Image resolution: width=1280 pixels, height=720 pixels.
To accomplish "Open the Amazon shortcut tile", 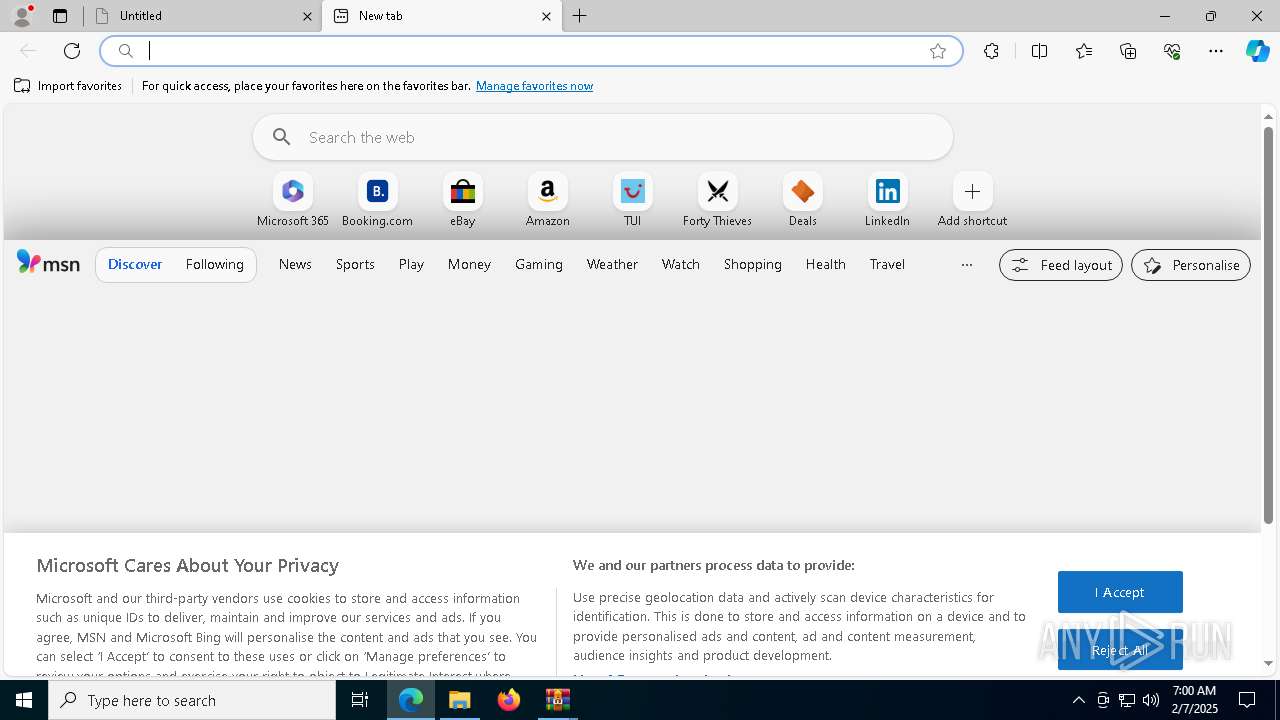I will pos(548,200).
